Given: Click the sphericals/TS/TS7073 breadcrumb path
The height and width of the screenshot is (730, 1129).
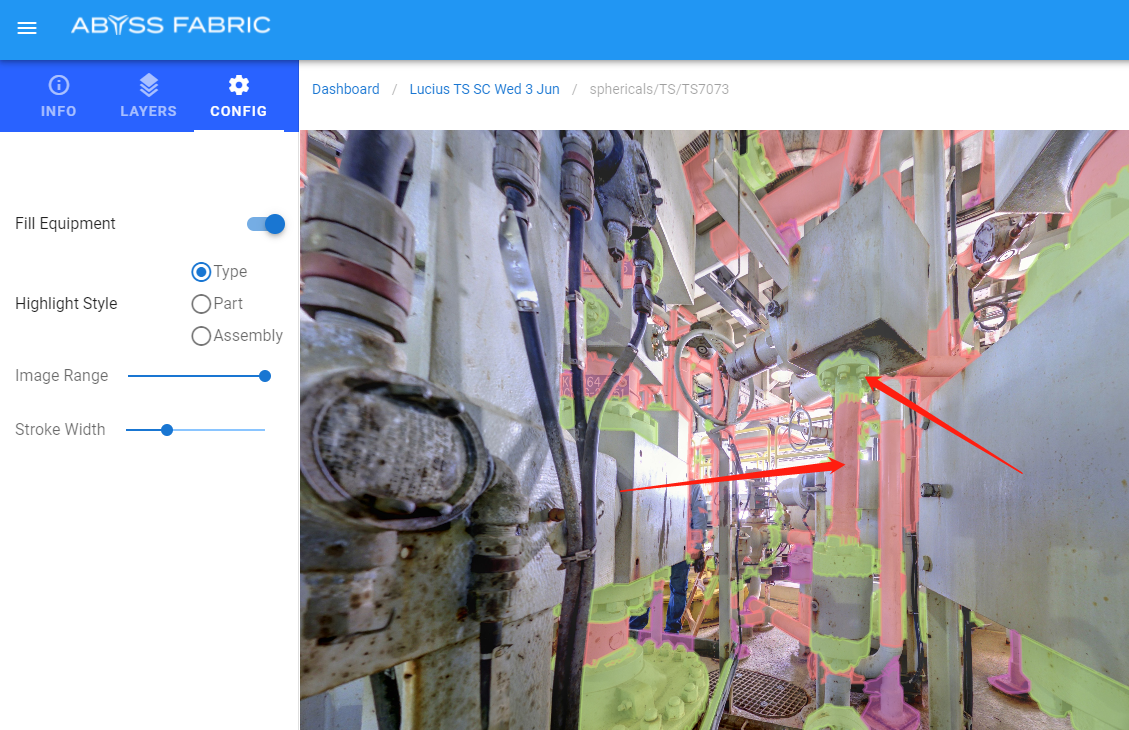Looking at the screenshot, I should 658,89.
